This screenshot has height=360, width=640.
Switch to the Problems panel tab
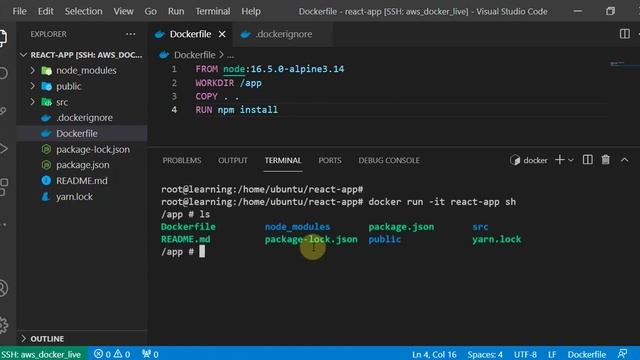182,160
